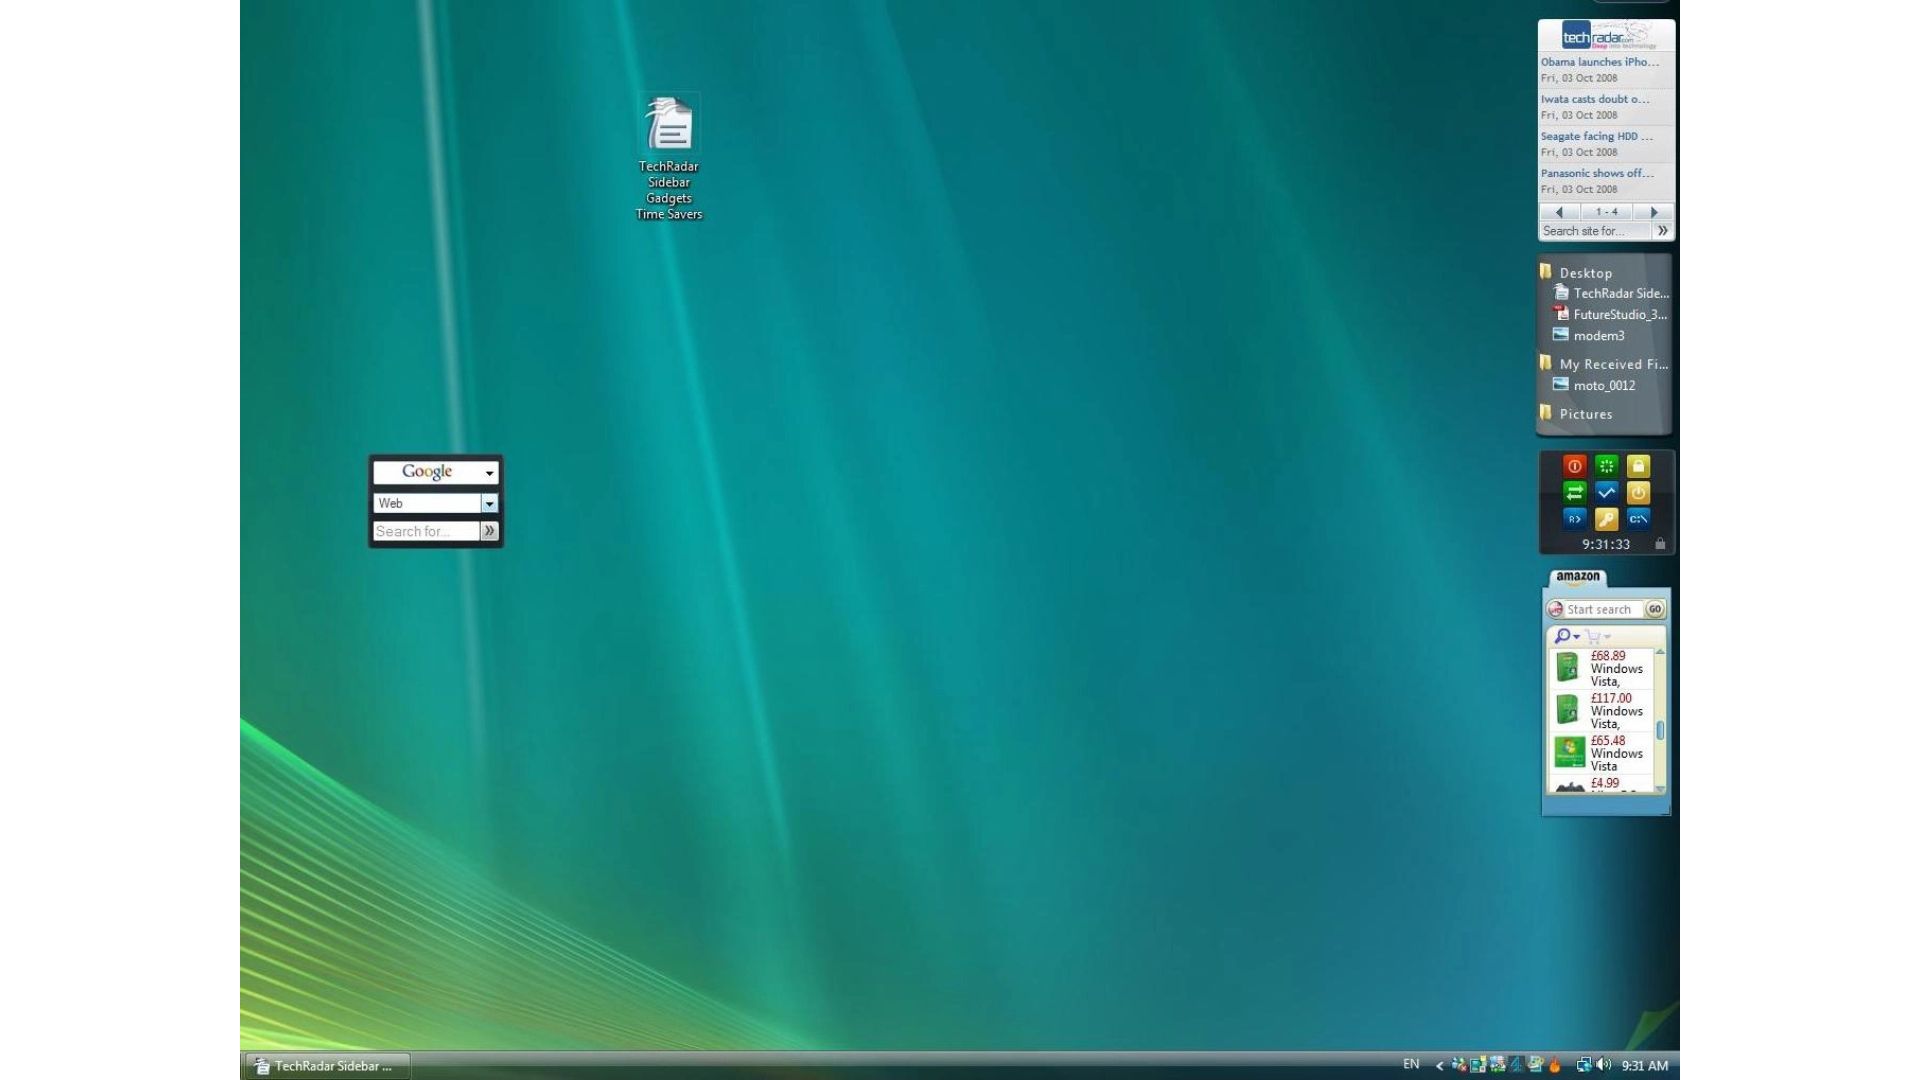Click the yellow key icon in gadget
The width and height of the screenshot is (1920, 1080).
[x=1606, y=519]
